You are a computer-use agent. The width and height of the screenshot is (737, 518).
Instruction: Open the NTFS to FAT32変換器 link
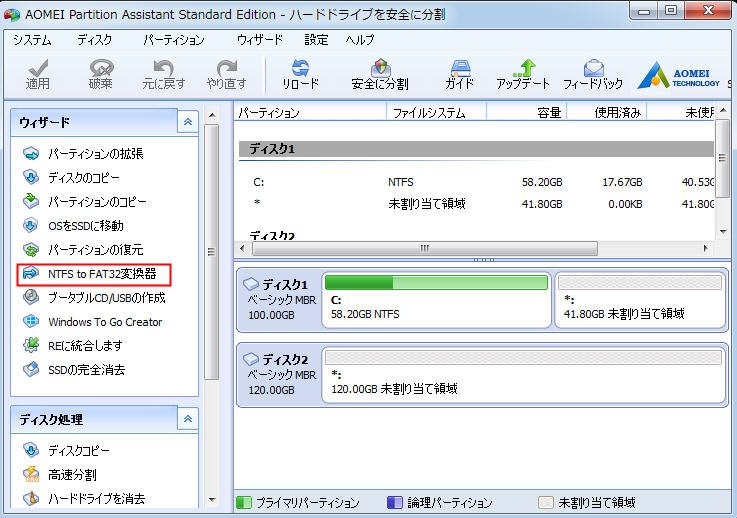click(102, 274)
